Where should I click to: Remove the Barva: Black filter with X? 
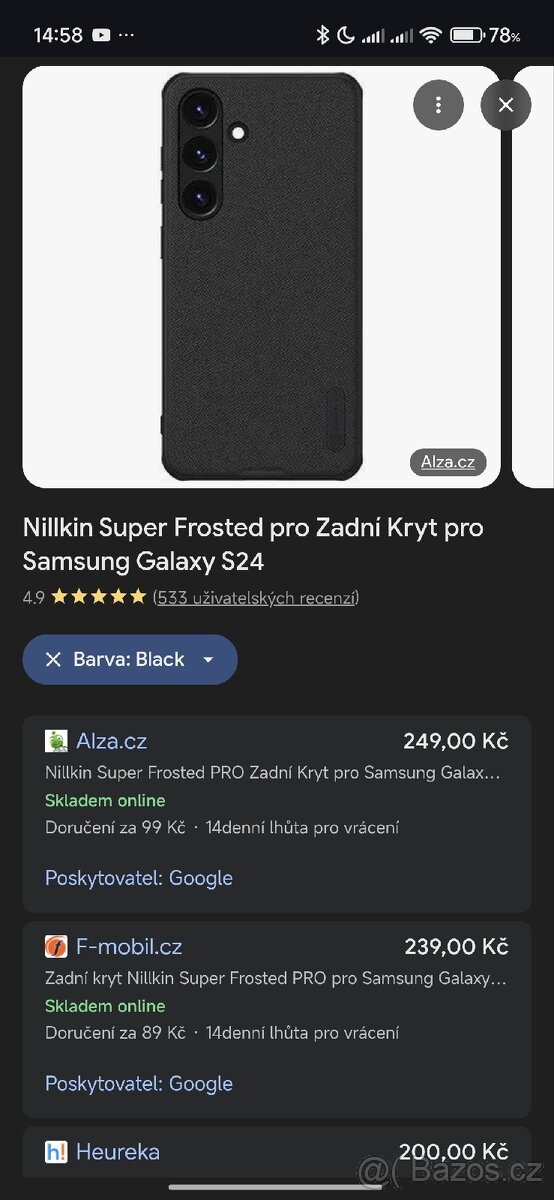coord(53,659)
